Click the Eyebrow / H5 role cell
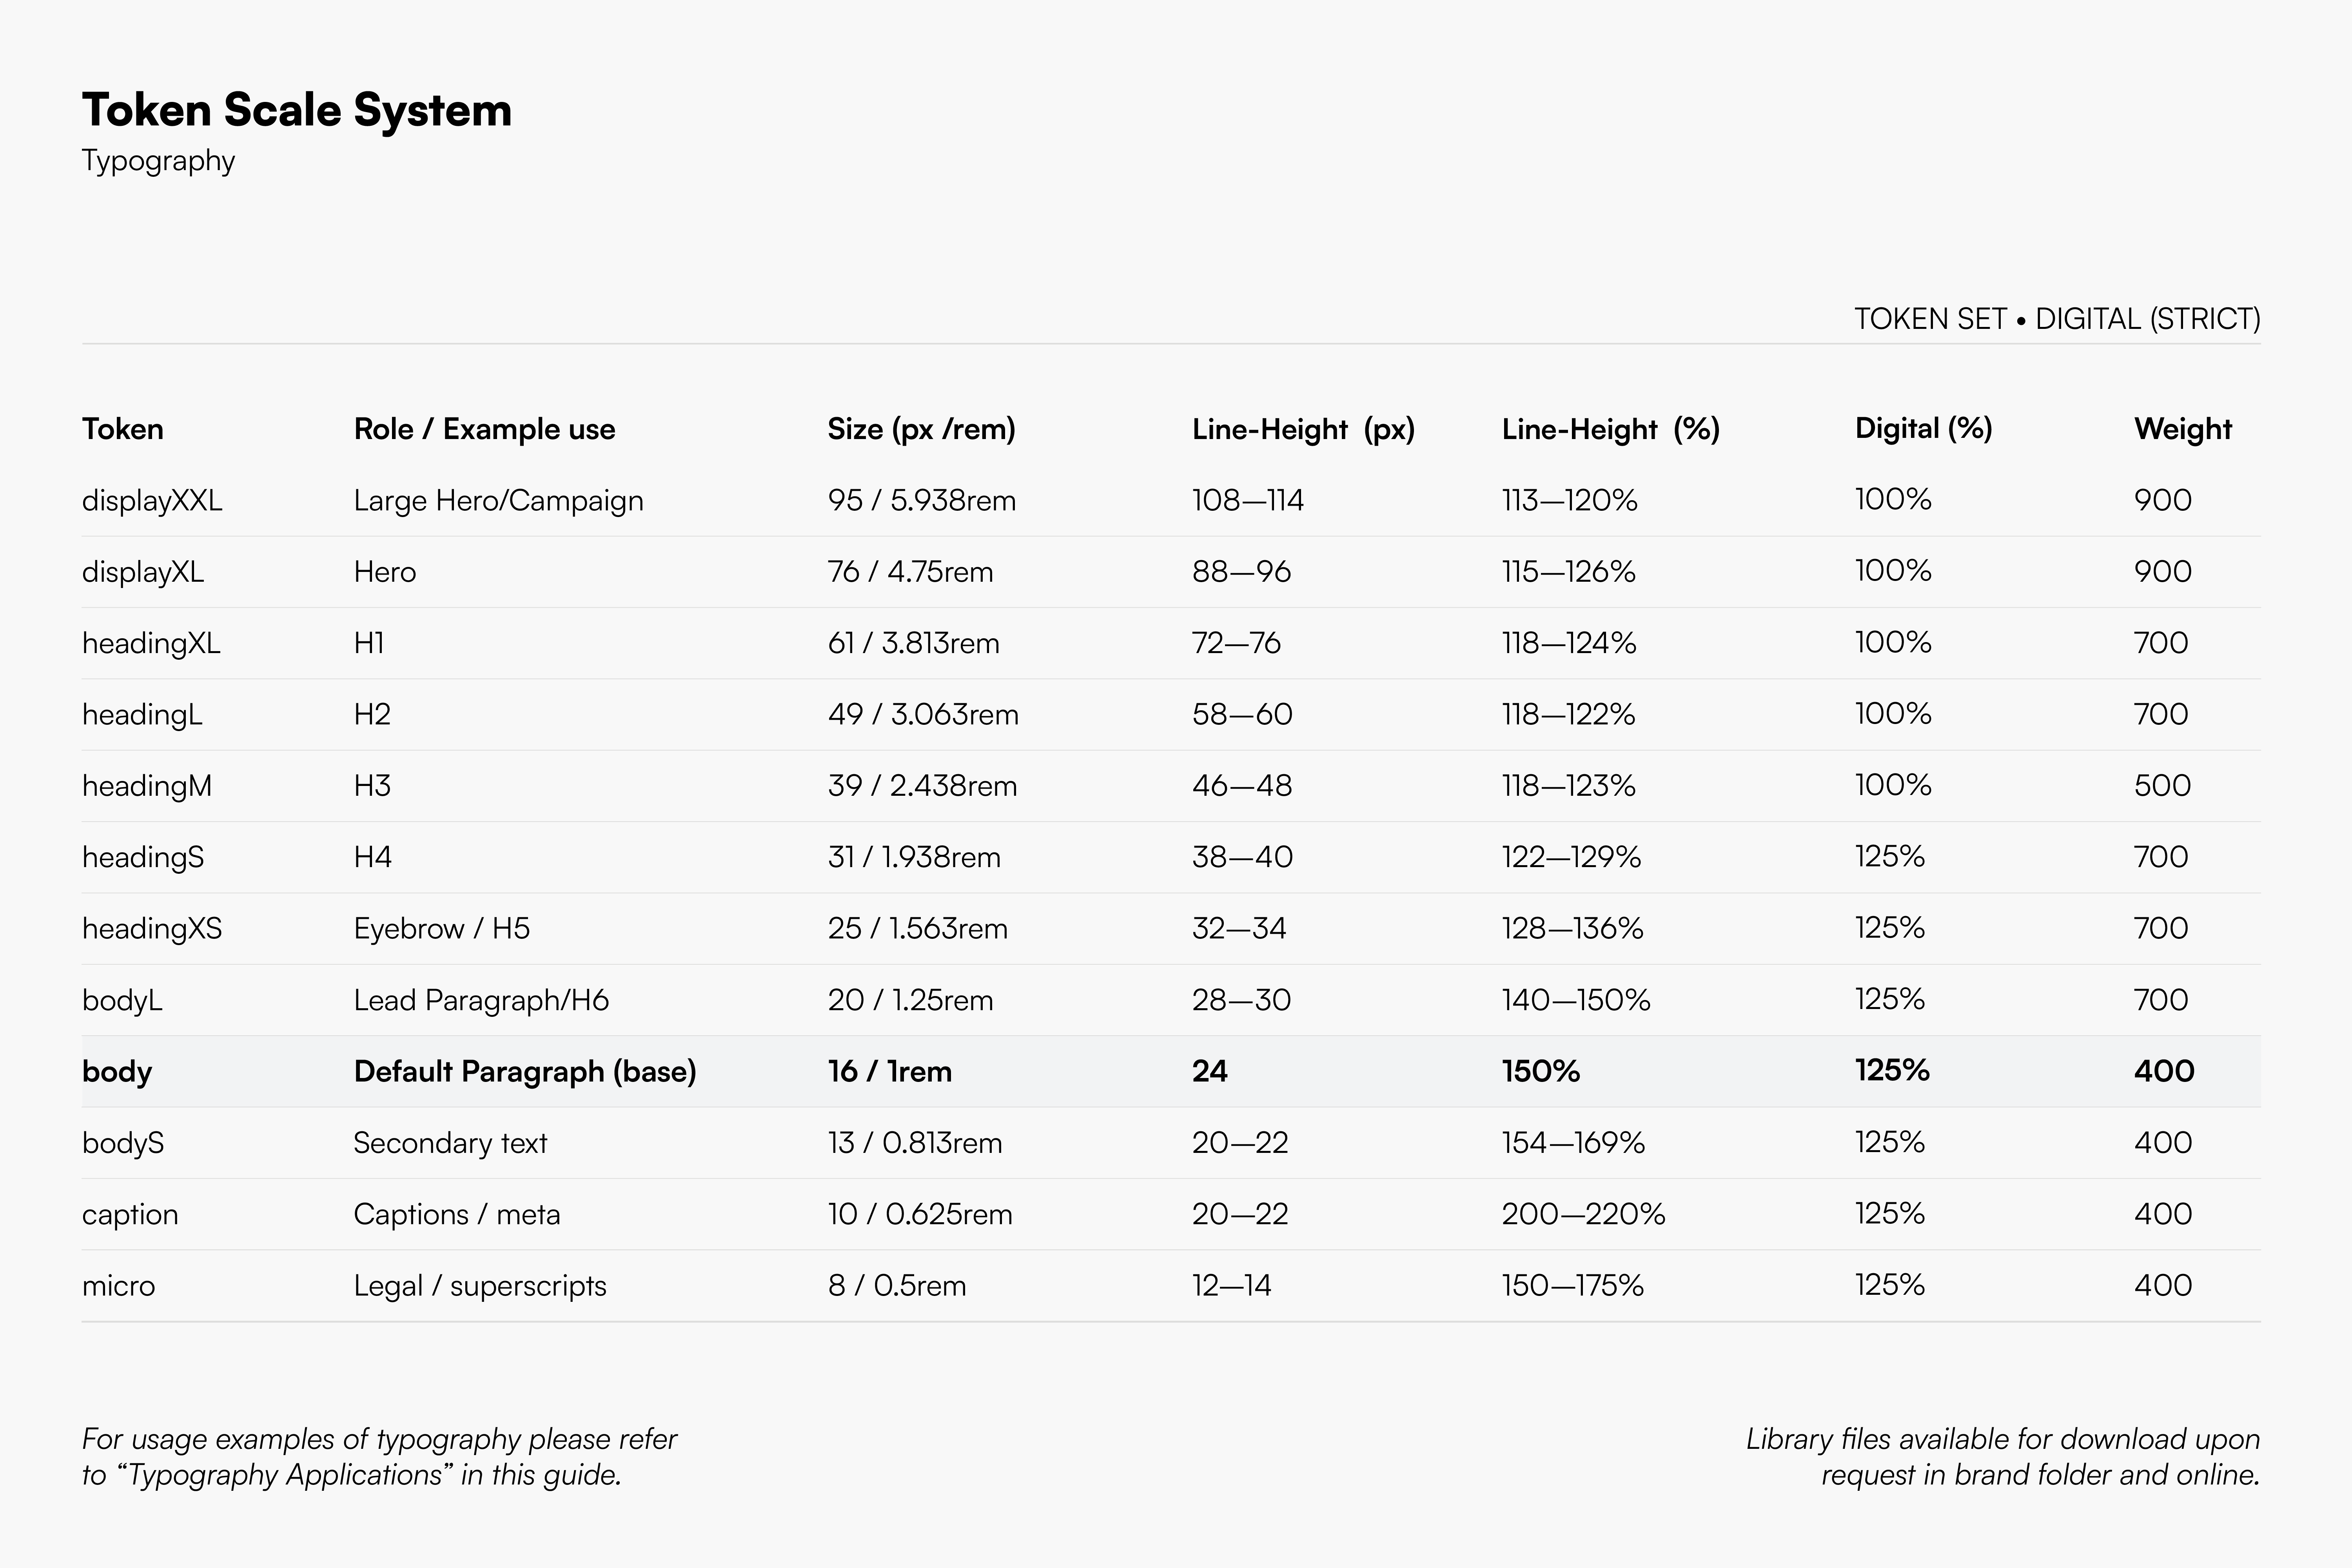 (441, 929)
